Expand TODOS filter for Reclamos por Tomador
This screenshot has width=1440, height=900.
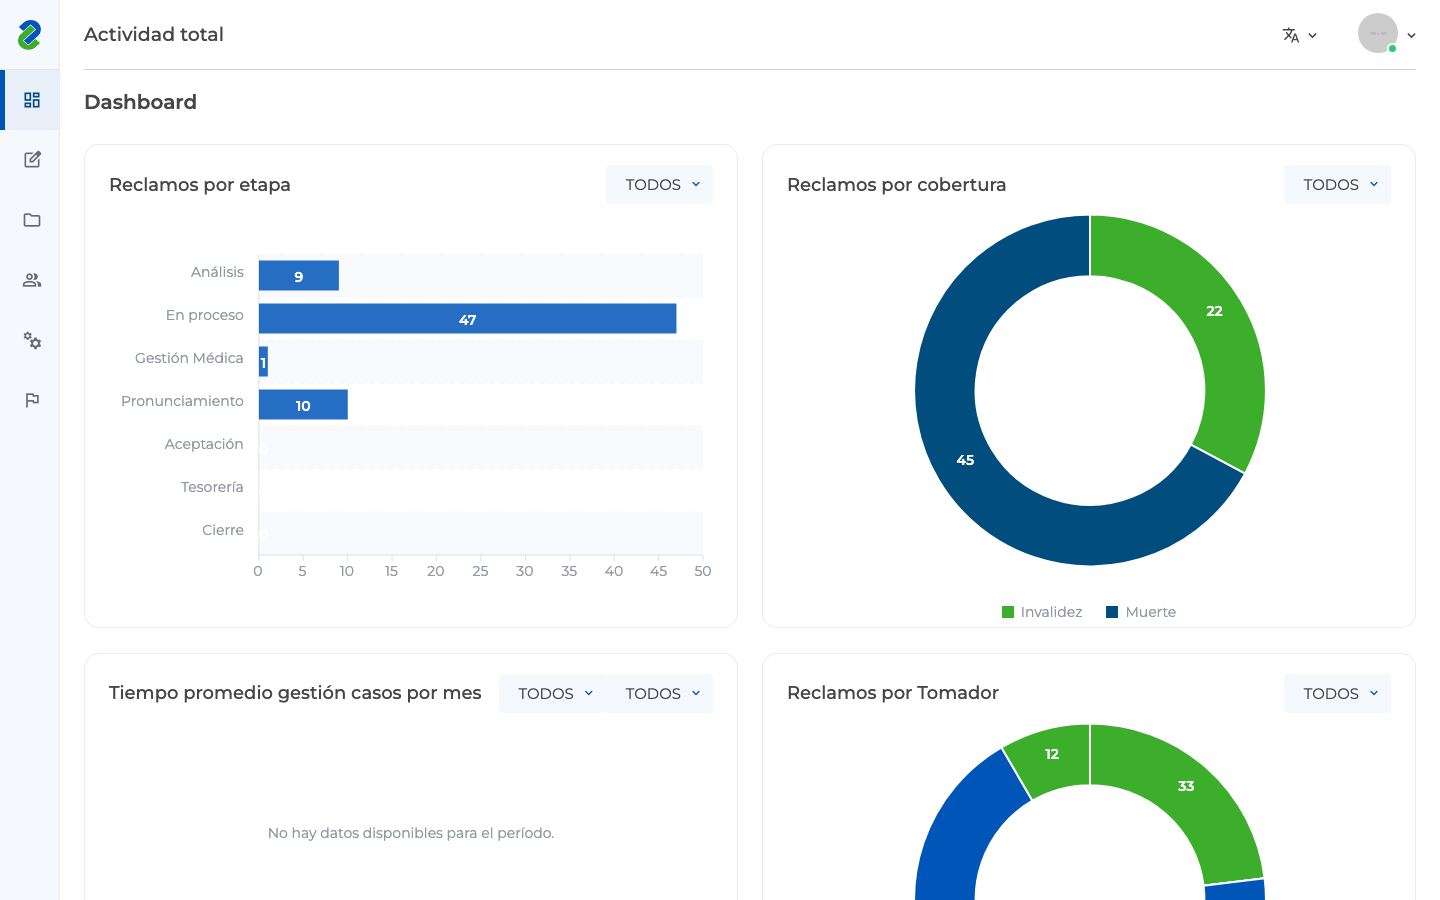(1337, 693)
